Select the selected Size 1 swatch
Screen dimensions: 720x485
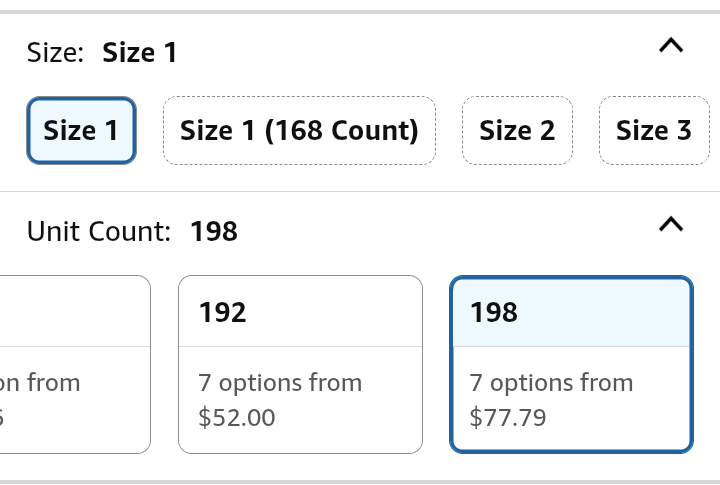click(81, 130)
